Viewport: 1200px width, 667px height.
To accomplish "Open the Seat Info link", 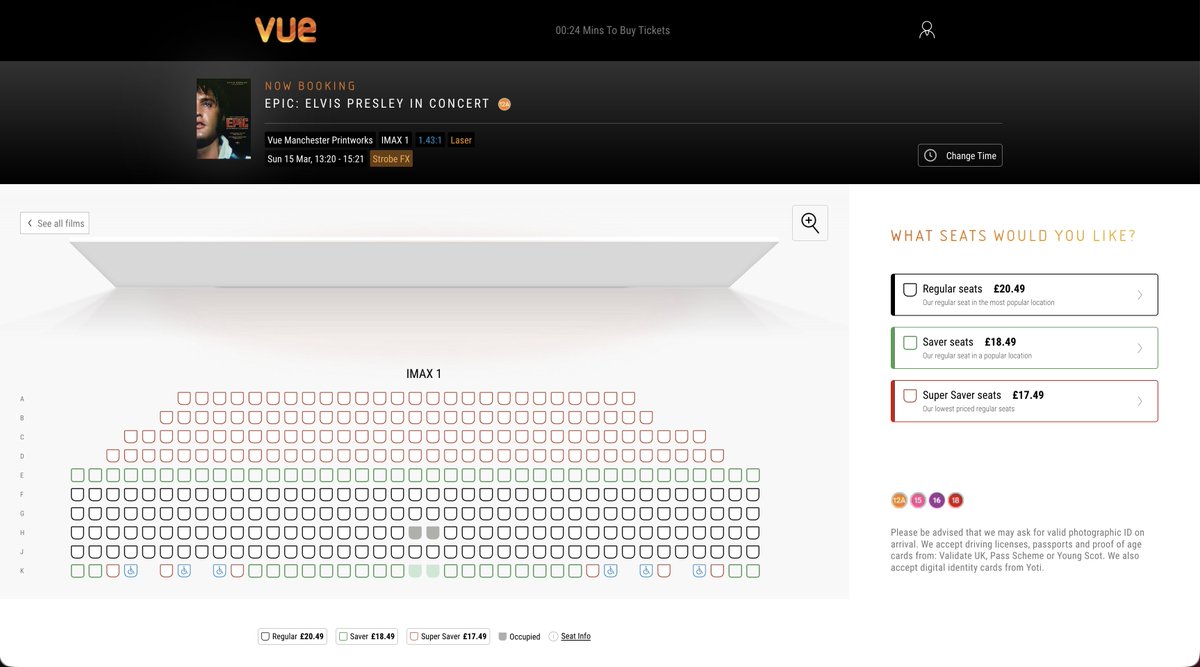I will point(576,636).
